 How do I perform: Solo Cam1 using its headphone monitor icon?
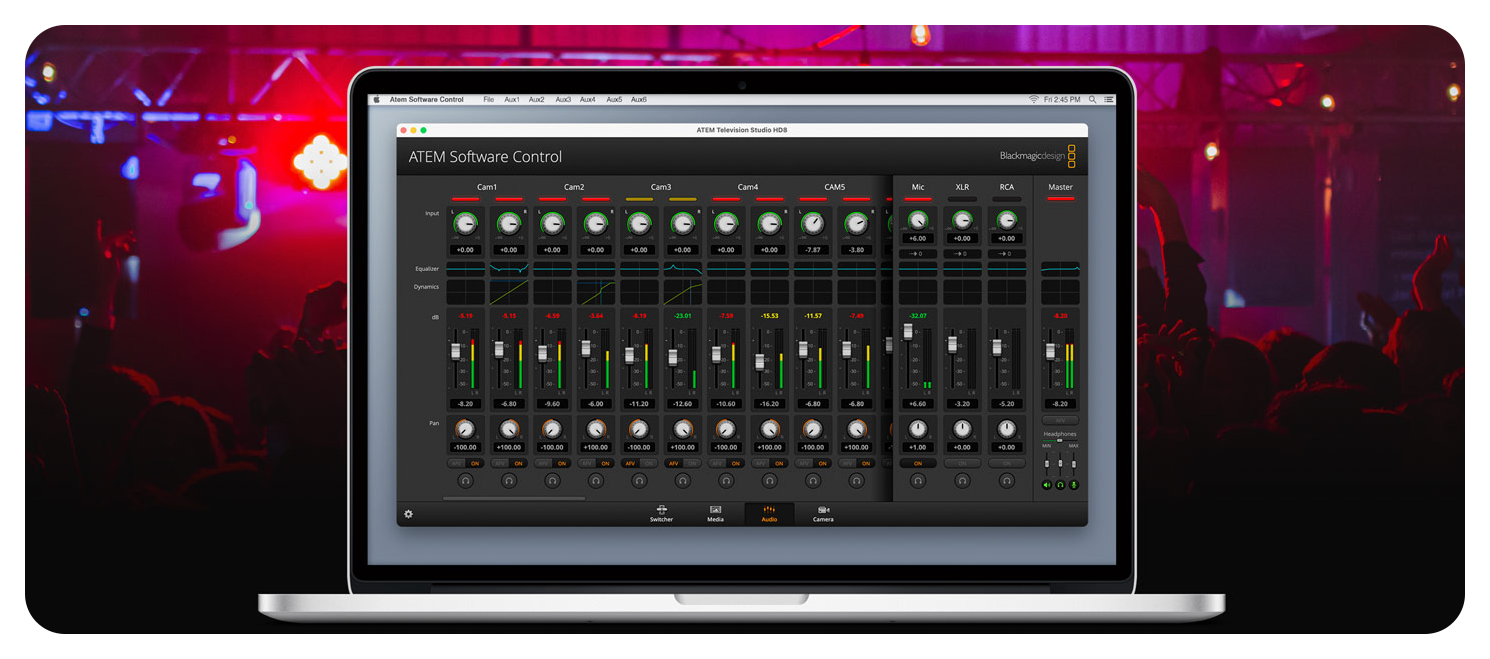466,481
